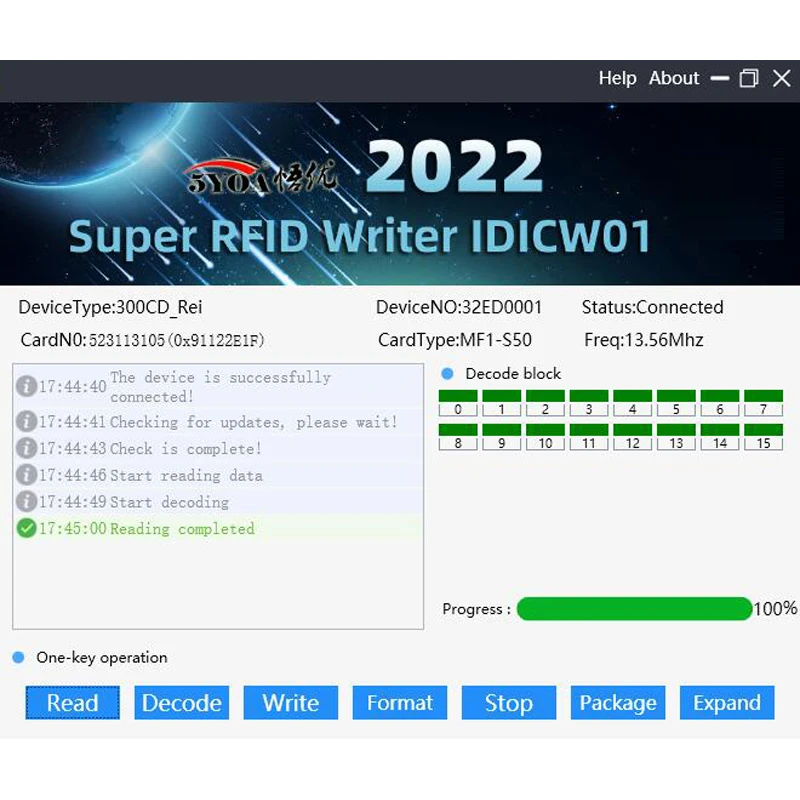Screen dimensions: 800x800
Task: Click the Format button
Action: [399, 703]
